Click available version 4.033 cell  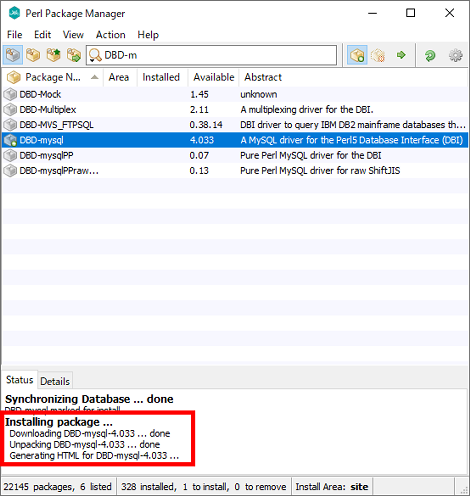click(202, 140)
